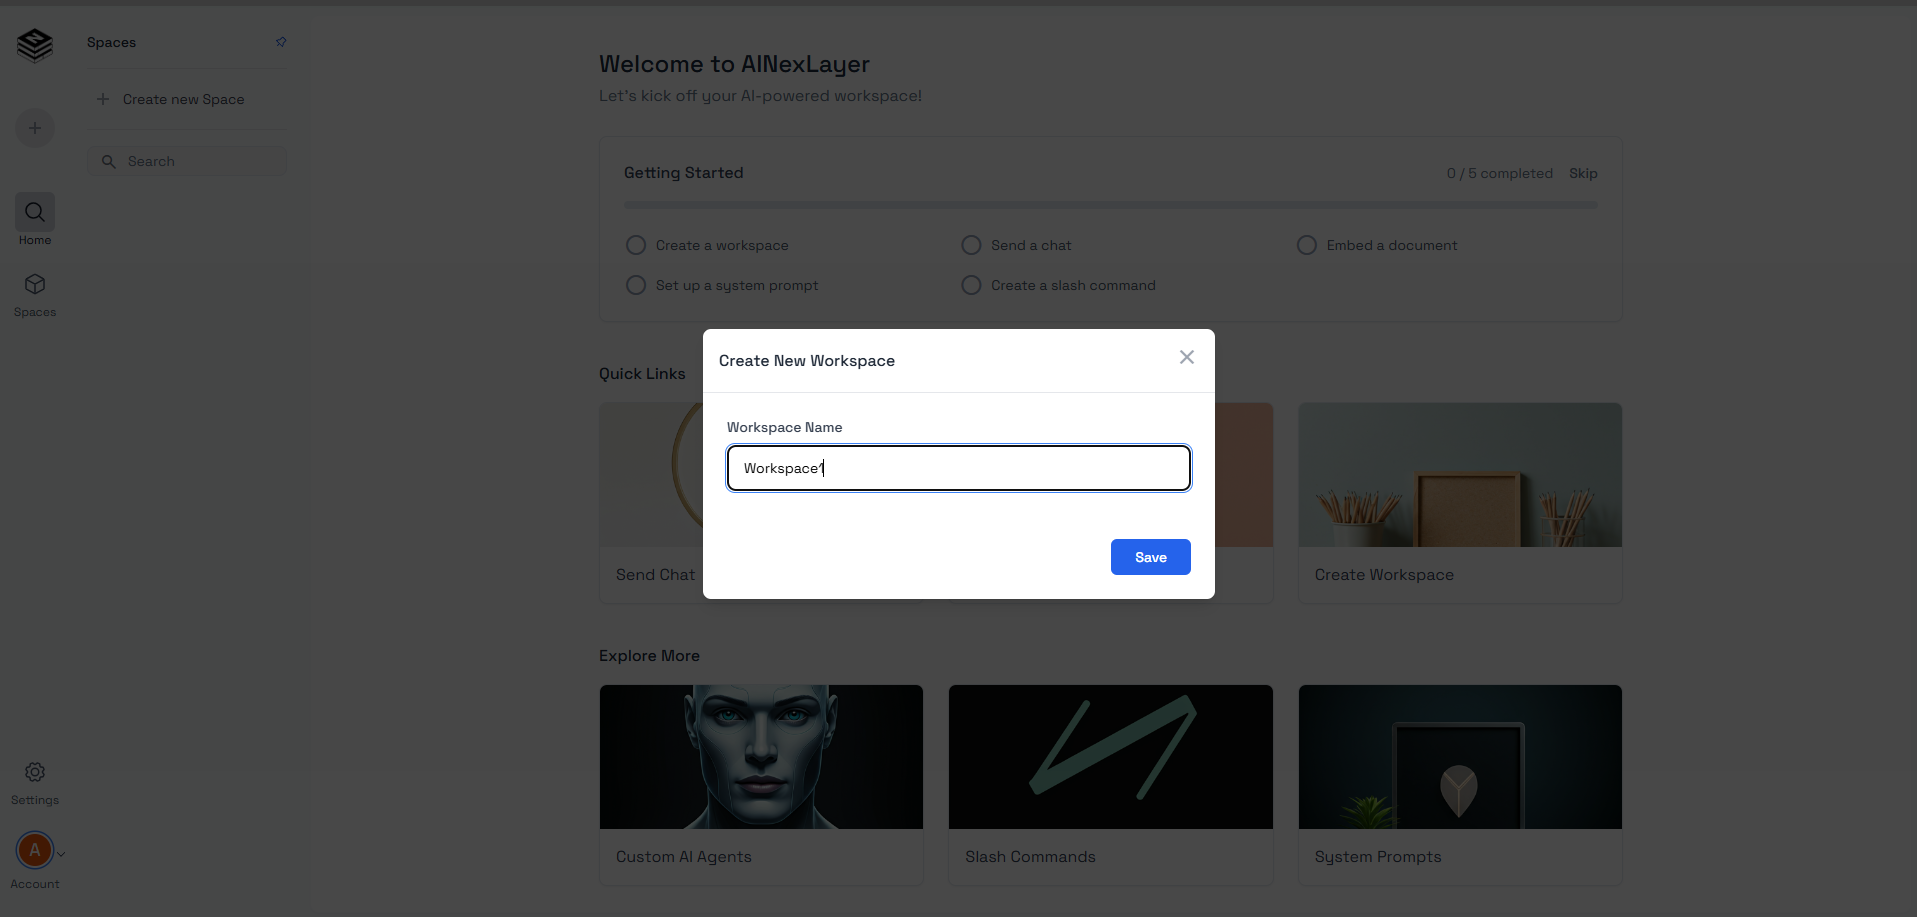Close the Create New Workspace dialog

click(x=1187, y=357)
